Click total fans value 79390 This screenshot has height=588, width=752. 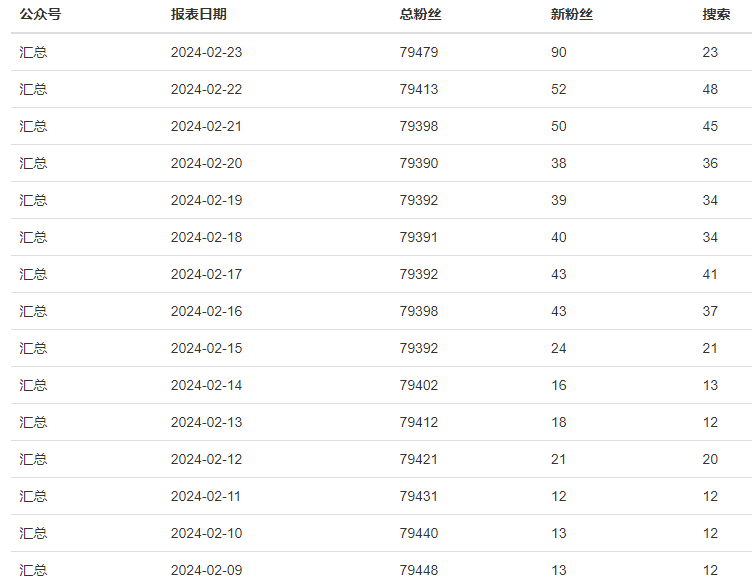tap(419, 163)
